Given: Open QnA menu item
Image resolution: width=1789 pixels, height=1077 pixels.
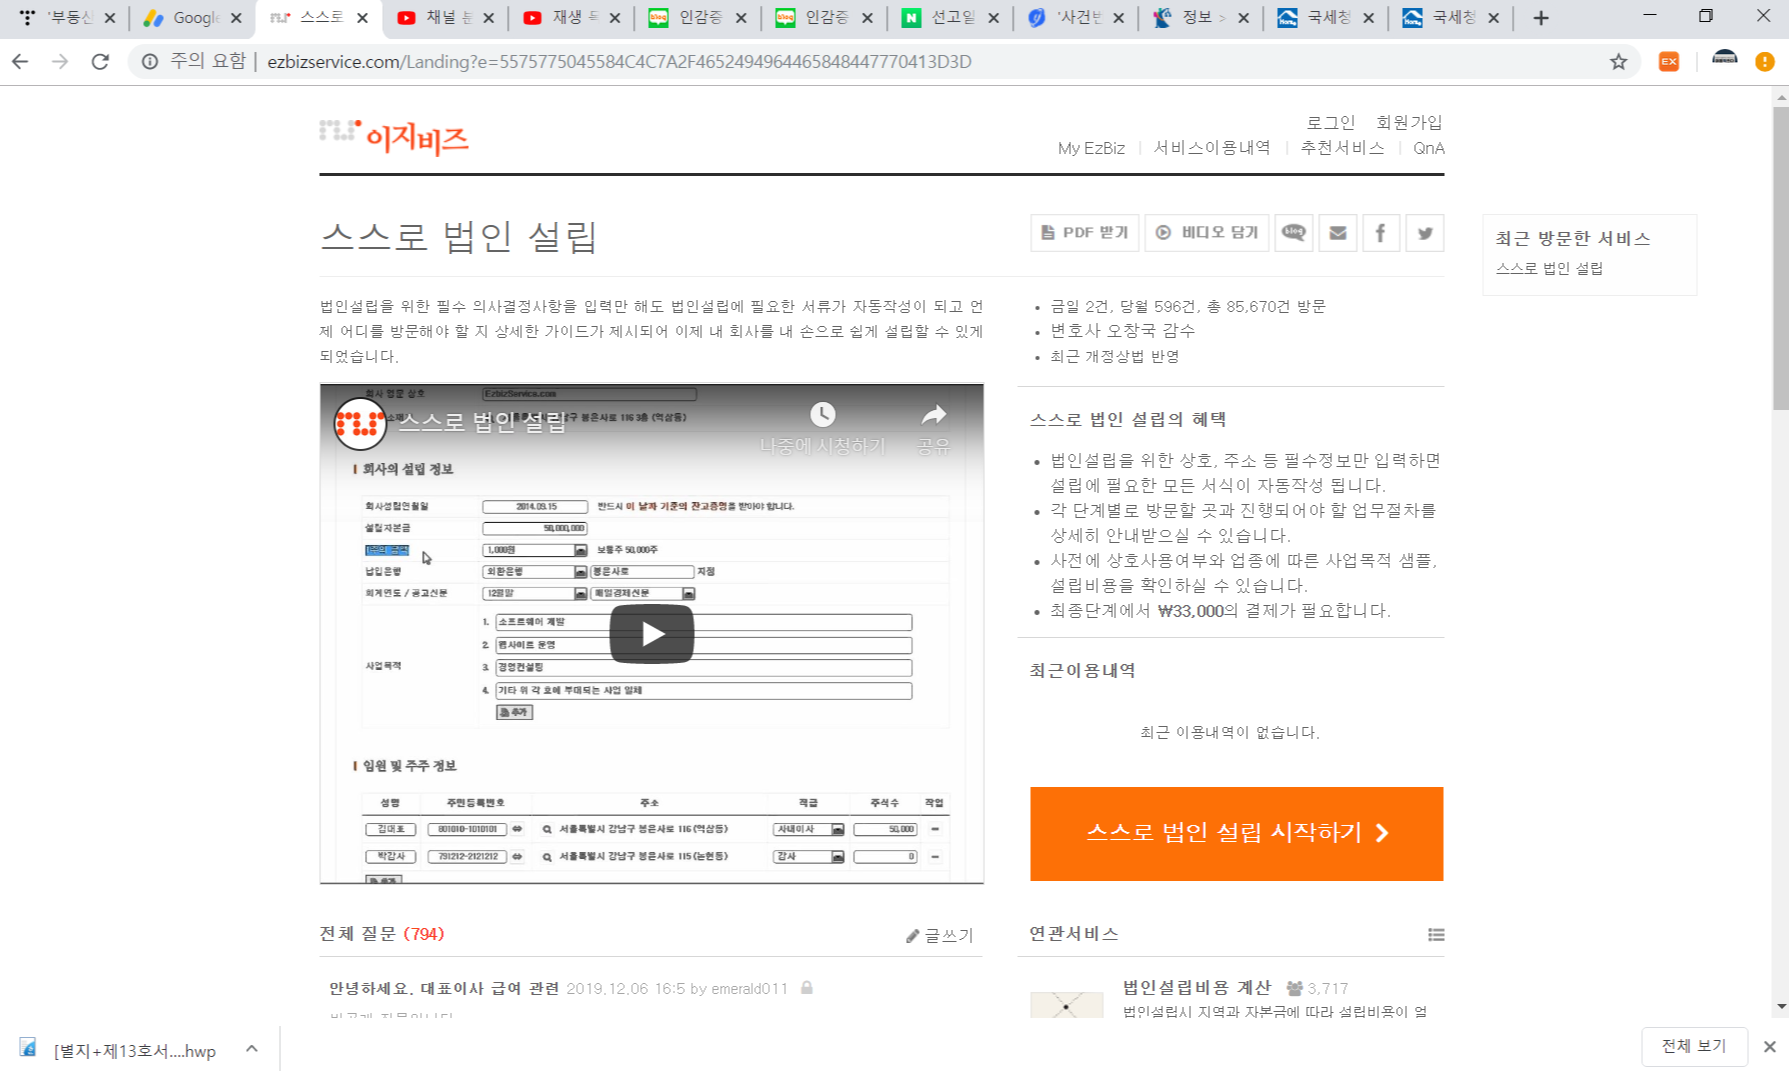Looking at the screenshot, I should point(1428,148).
